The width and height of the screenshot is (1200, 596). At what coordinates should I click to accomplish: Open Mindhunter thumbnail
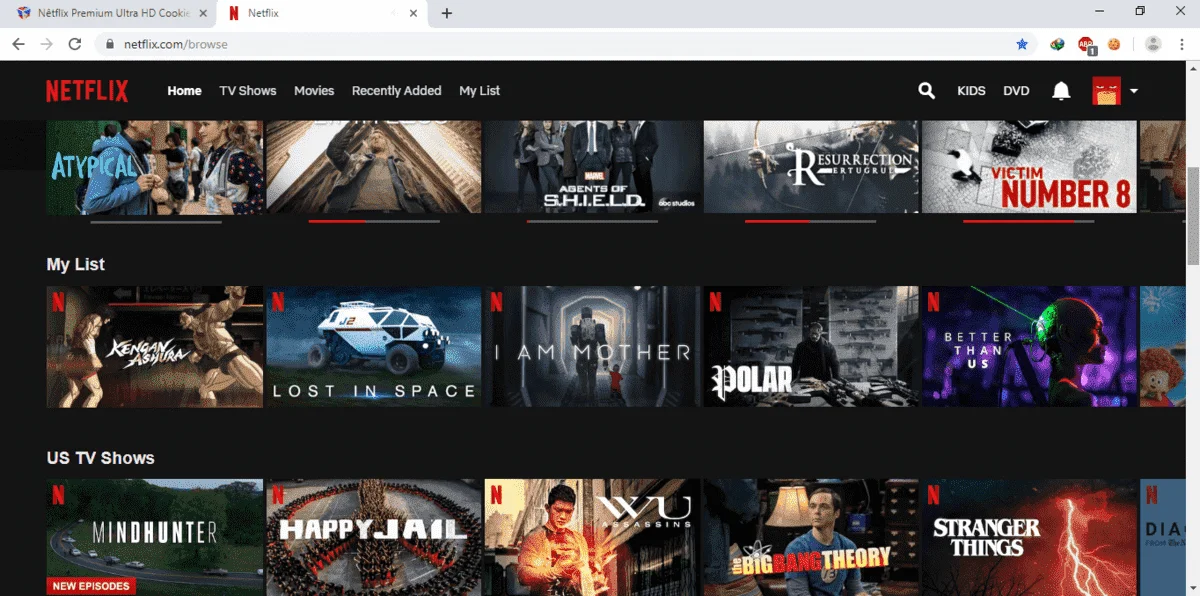pyautogui.click(x=155, y=537)
